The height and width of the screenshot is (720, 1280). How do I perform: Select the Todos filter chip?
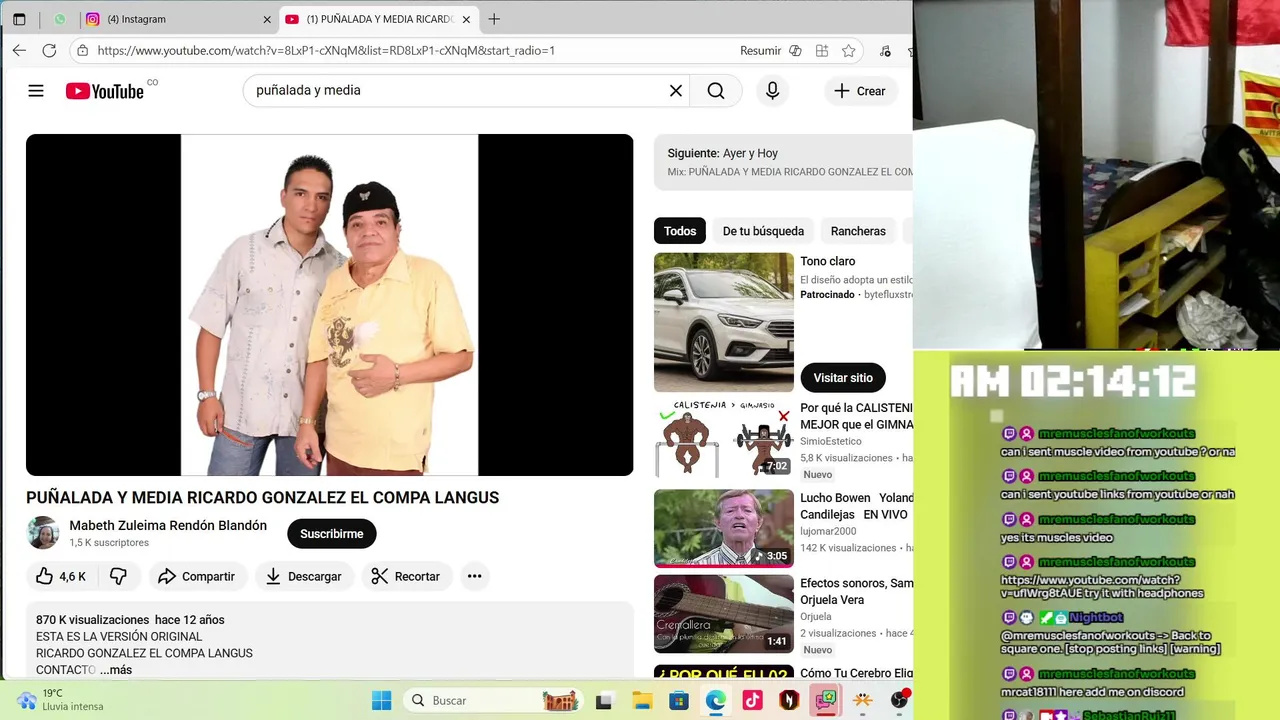tap(680, 231)
